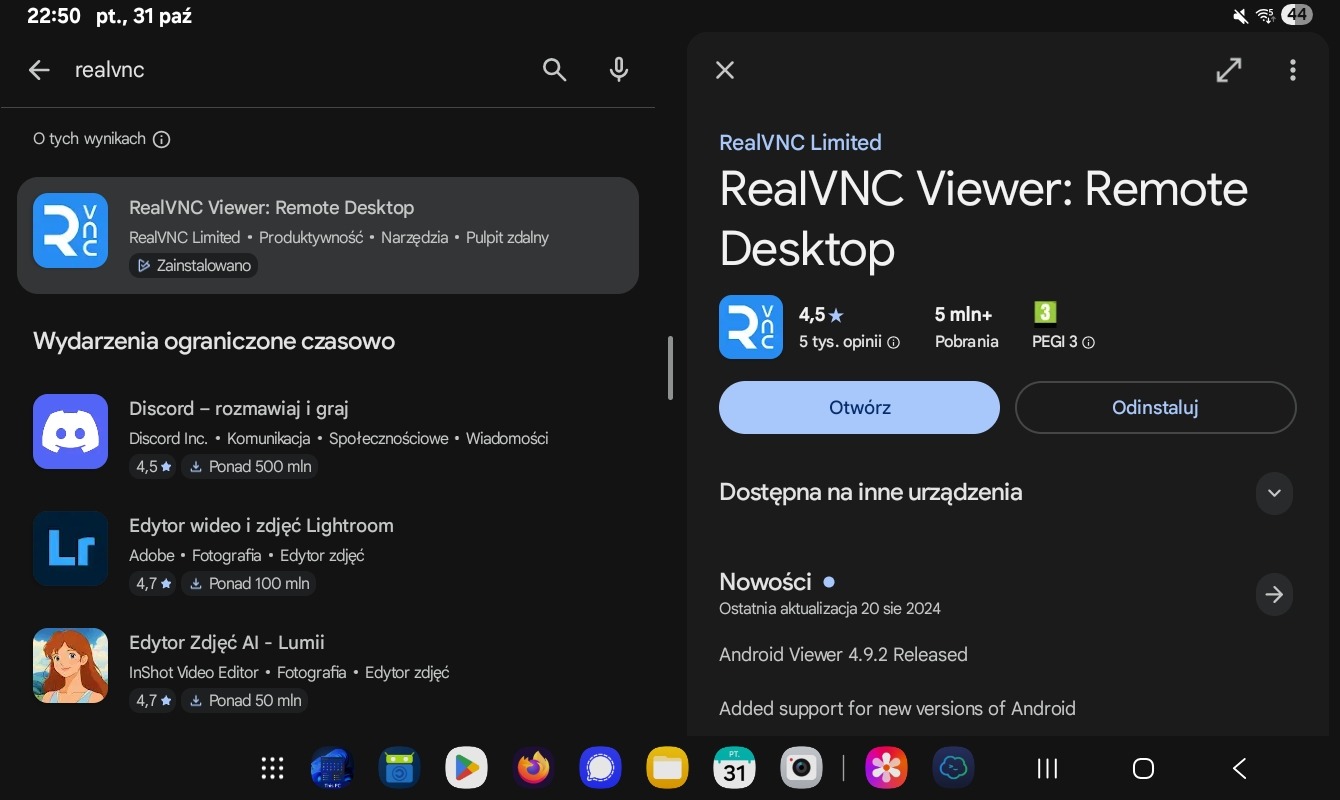Open the three-dot overflow menu
1340x800 pixels.
pyautogui.click(x=1292, y=70)
